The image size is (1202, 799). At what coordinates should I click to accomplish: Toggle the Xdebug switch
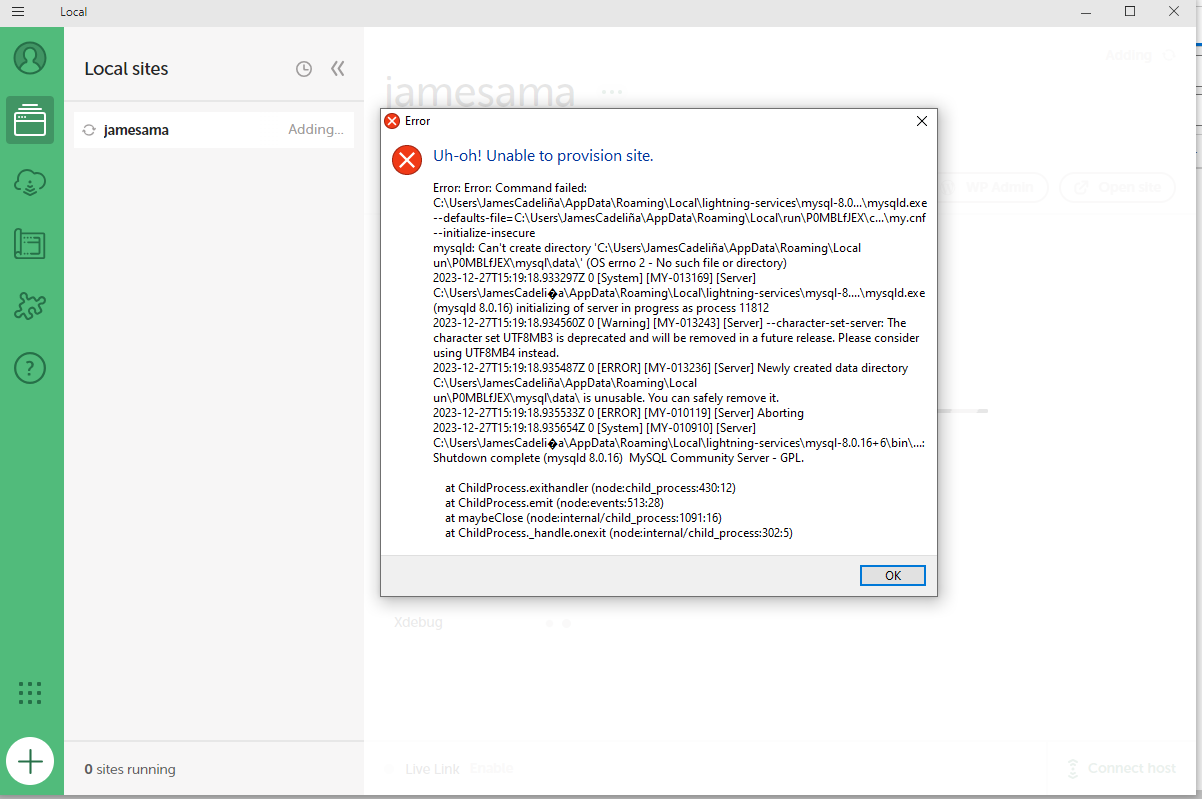(x=557, y=623)
